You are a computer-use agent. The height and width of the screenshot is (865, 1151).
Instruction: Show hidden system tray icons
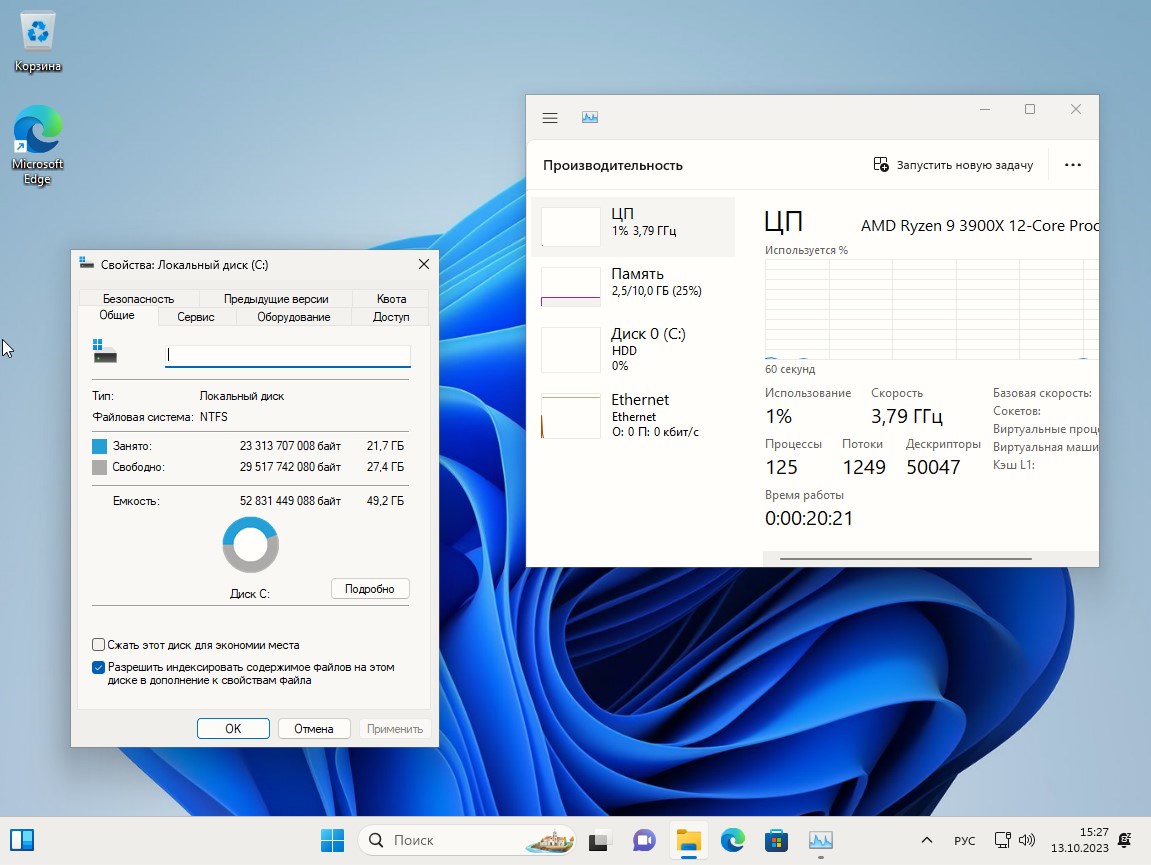[x=927, y=840]
